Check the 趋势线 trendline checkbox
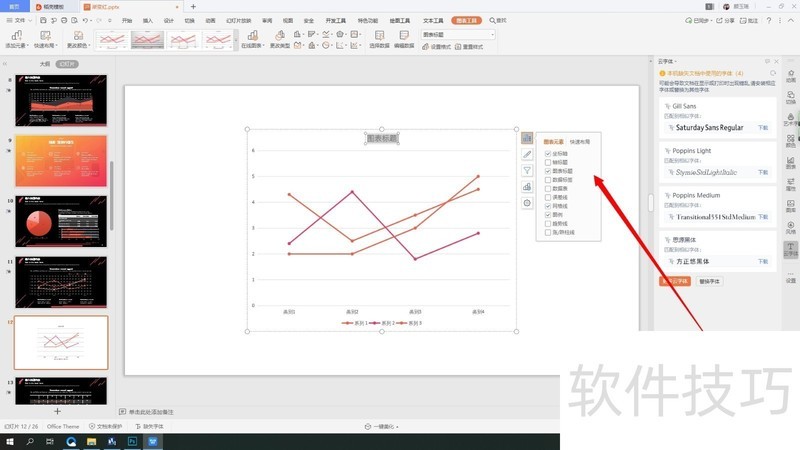This screenshot has width=800, height=450. tap(547, 223)
